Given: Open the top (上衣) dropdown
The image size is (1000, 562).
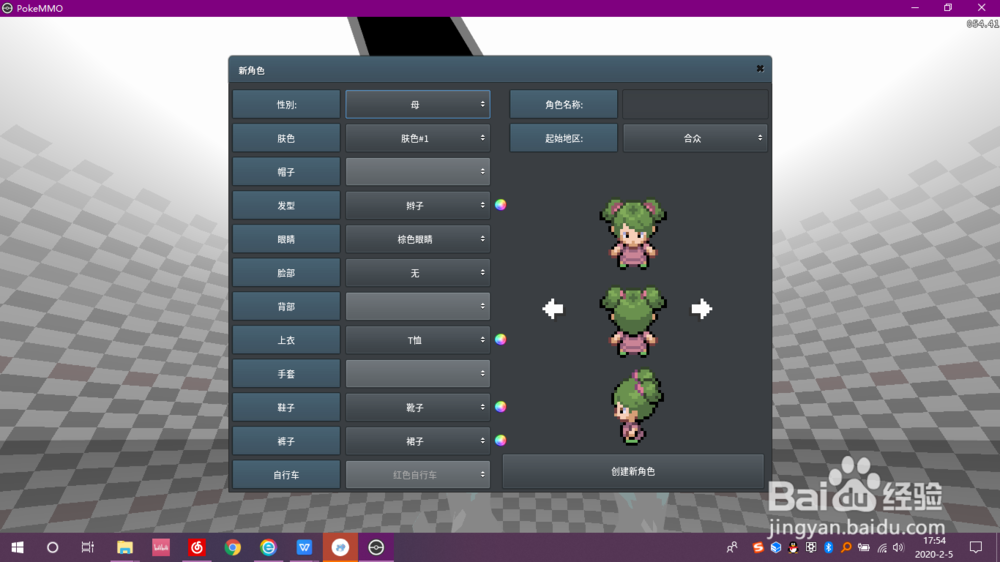Looking at the screenshot, I should point(418,340).
